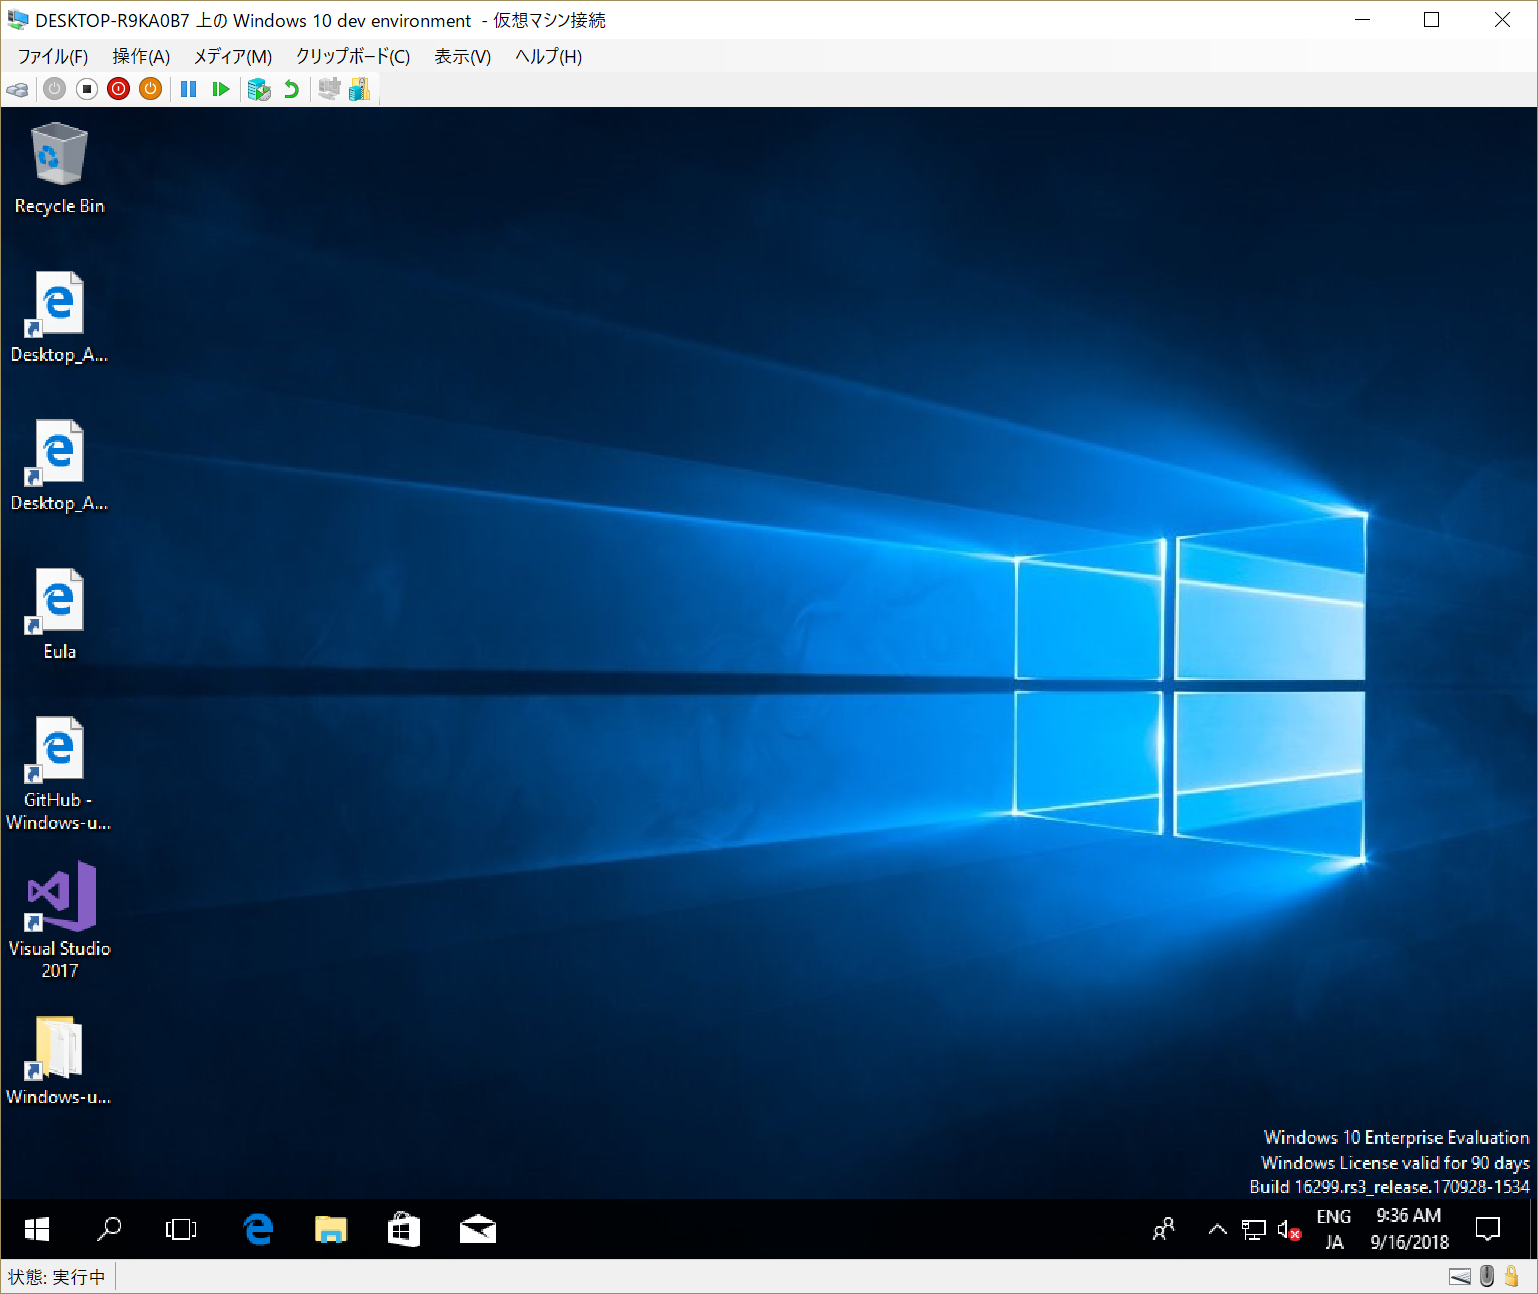
Task: Open the 操作(A) menu
Action: (x=141, y=57)
